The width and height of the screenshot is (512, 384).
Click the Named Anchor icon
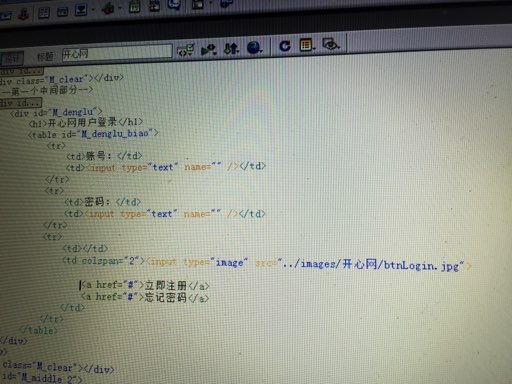23,14
